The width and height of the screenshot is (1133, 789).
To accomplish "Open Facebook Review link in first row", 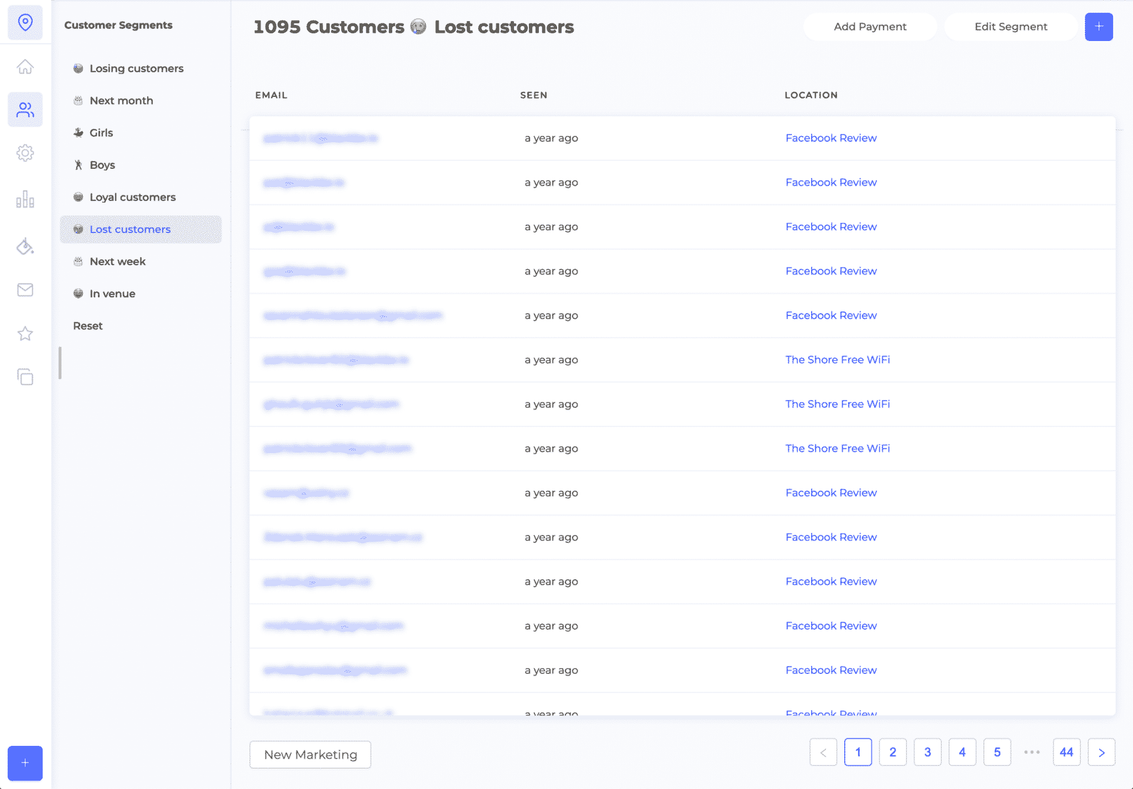I will coord(831,138).
